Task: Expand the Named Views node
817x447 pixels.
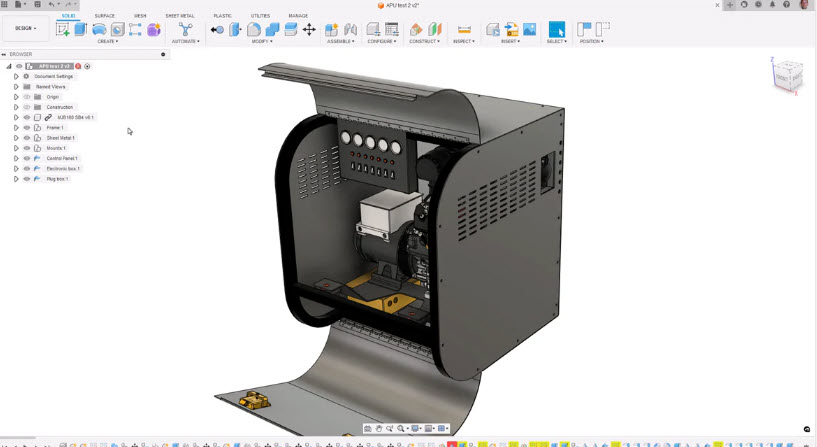Action: click(x=16, y=86)
